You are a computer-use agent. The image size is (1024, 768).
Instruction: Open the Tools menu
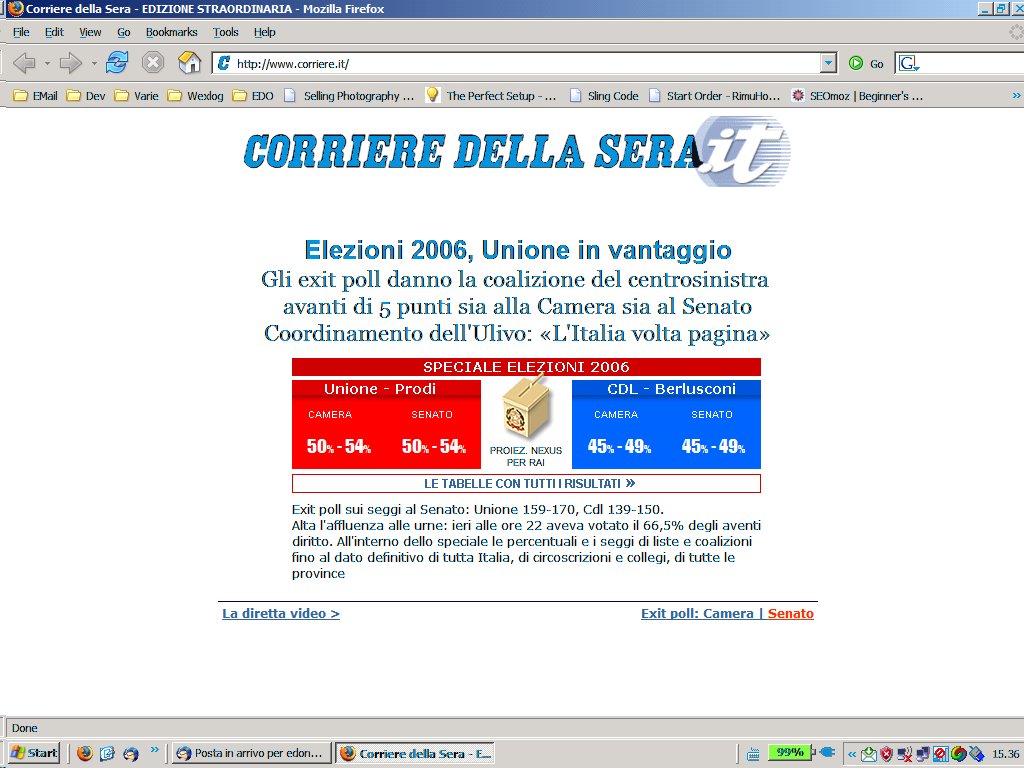pyautogui.click(x=225, y=32)
